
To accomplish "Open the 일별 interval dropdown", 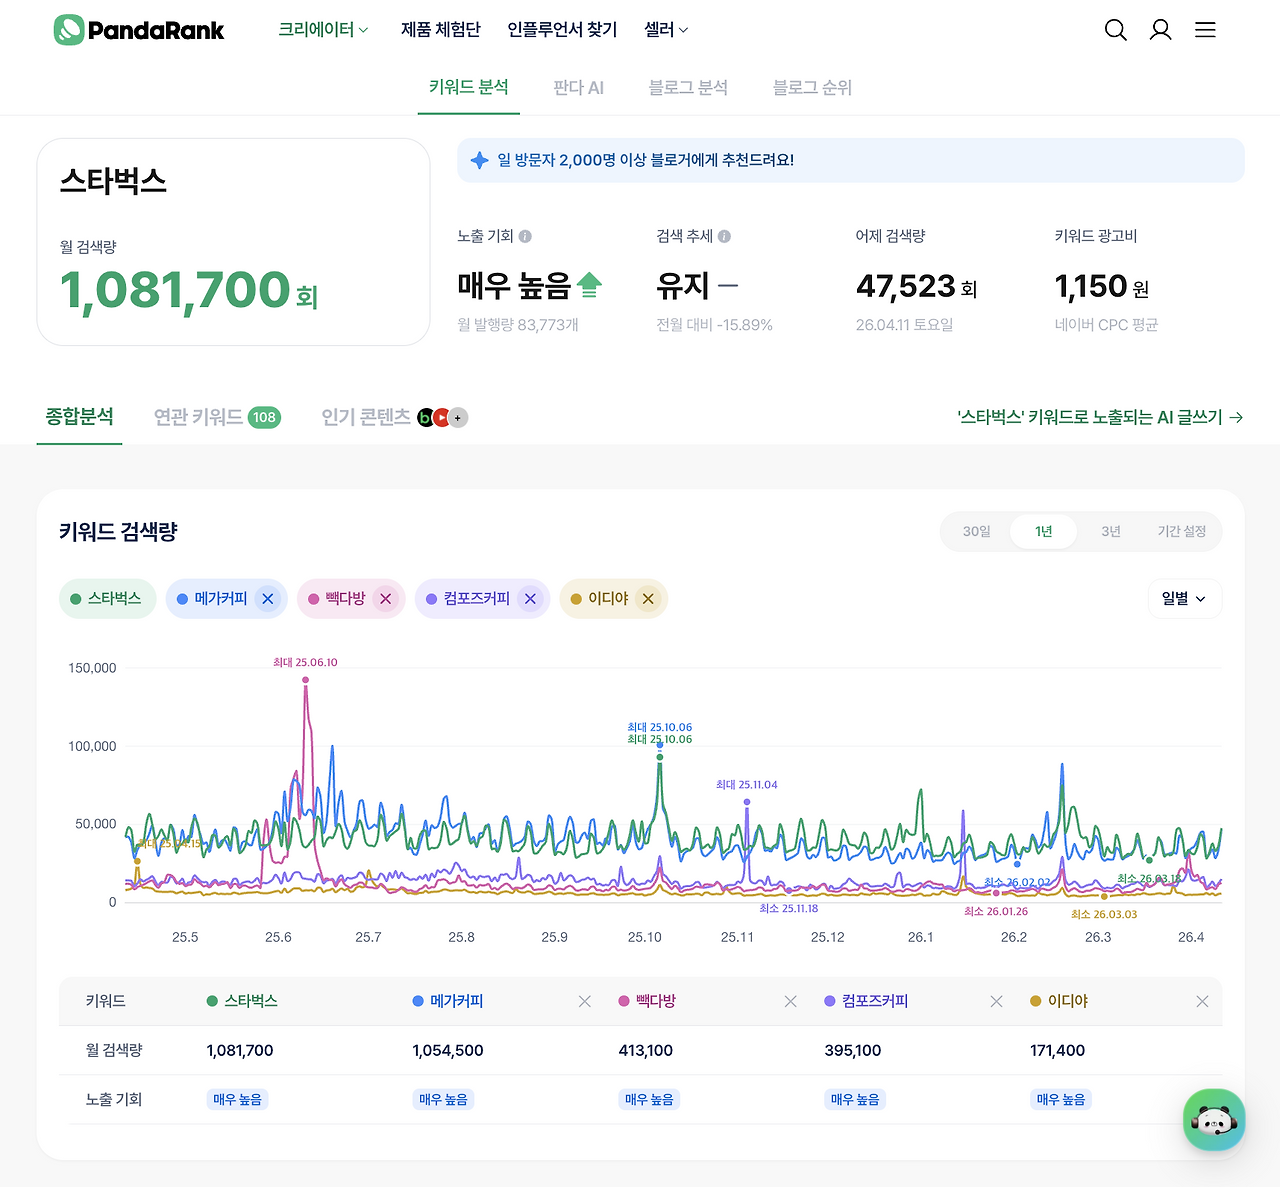I will pos(1184,598).
